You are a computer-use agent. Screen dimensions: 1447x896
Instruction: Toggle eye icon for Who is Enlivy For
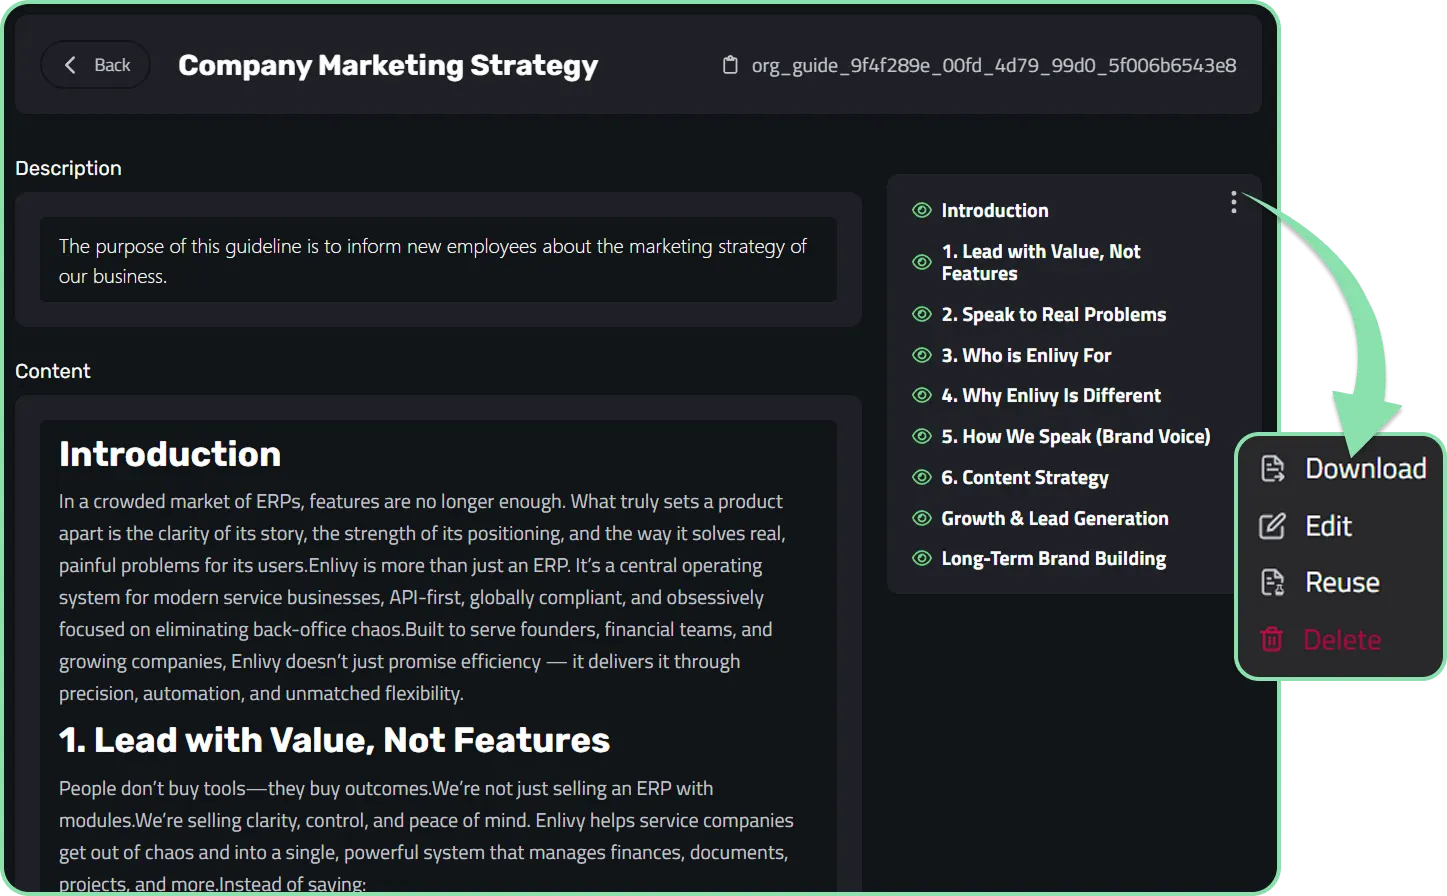pyautogui.click(x=922, y=355)
